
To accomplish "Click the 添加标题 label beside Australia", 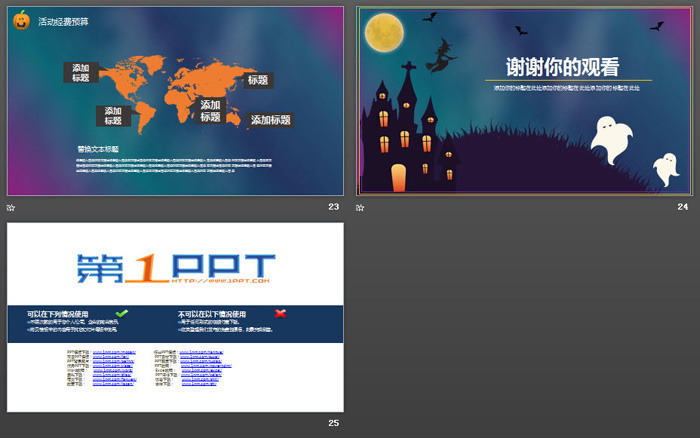I will click(x=270, y=120).
